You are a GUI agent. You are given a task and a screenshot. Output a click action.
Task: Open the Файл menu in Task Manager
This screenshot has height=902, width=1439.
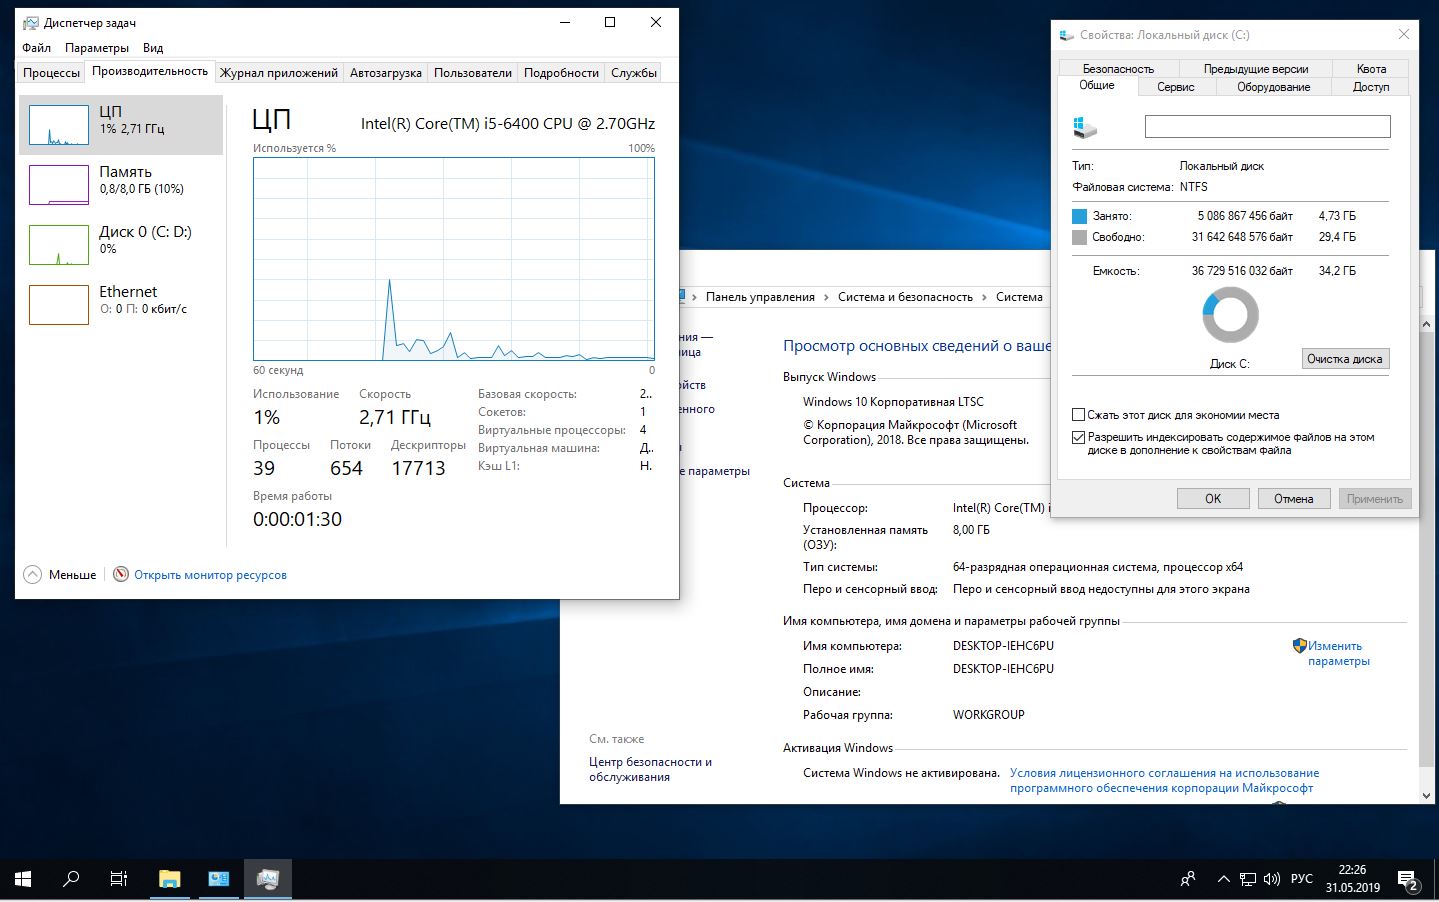click(x=37, y=48)
